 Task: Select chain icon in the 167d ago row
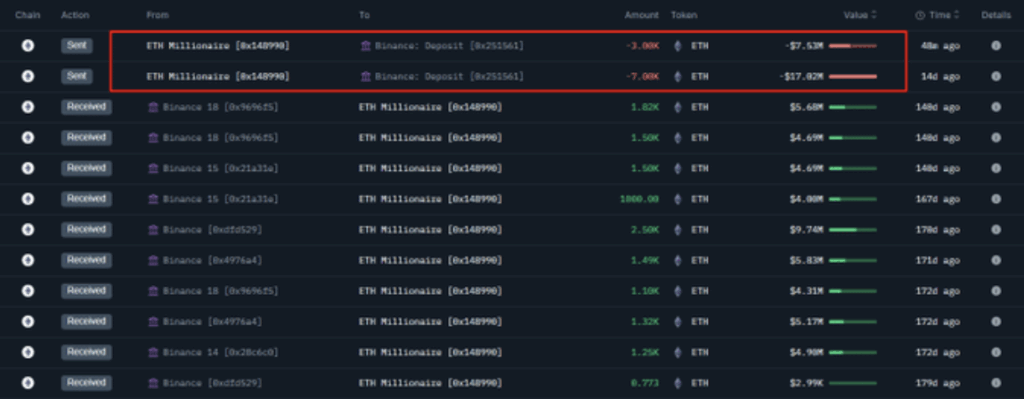[27, 199]
